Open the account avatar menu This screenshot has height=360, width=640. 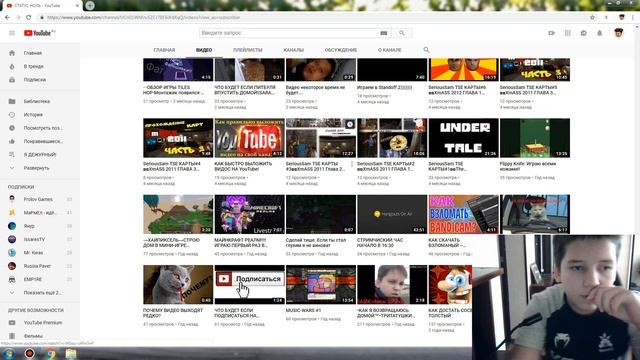(619, 33)
